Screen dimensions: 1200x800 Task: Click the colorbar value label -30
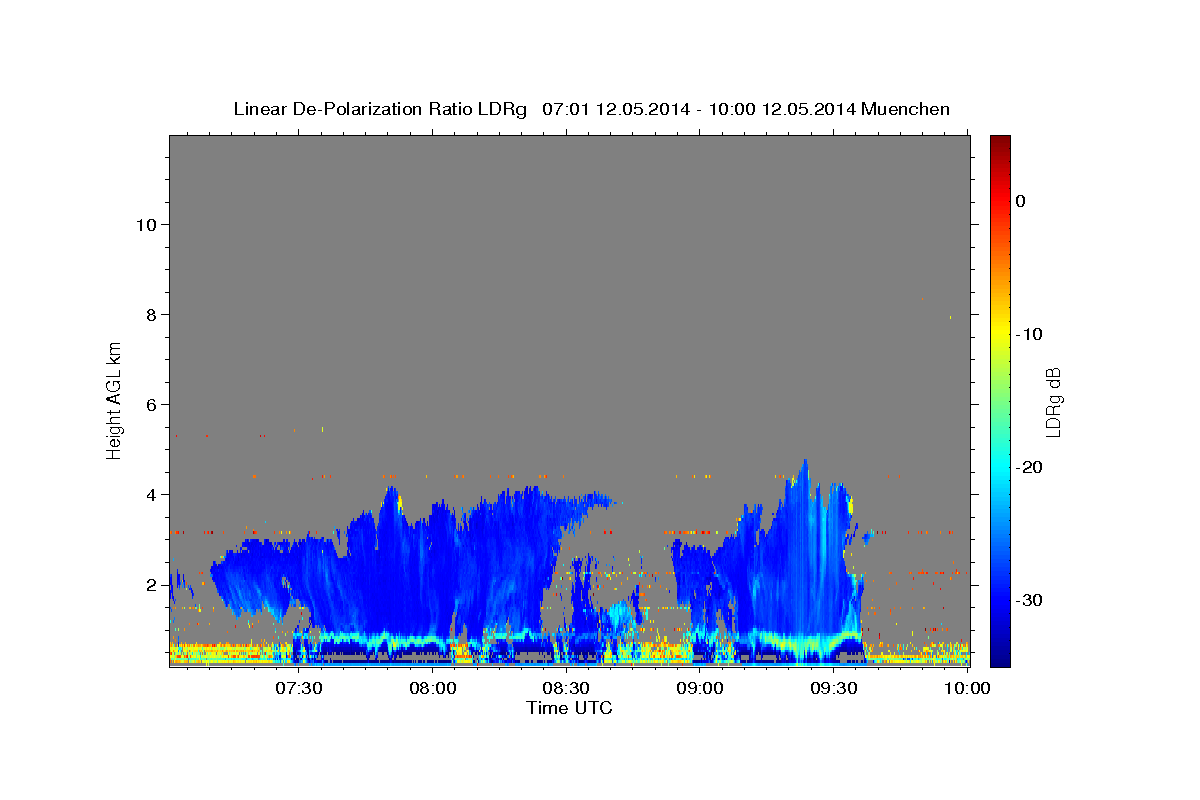click(x=1030, y=600)
